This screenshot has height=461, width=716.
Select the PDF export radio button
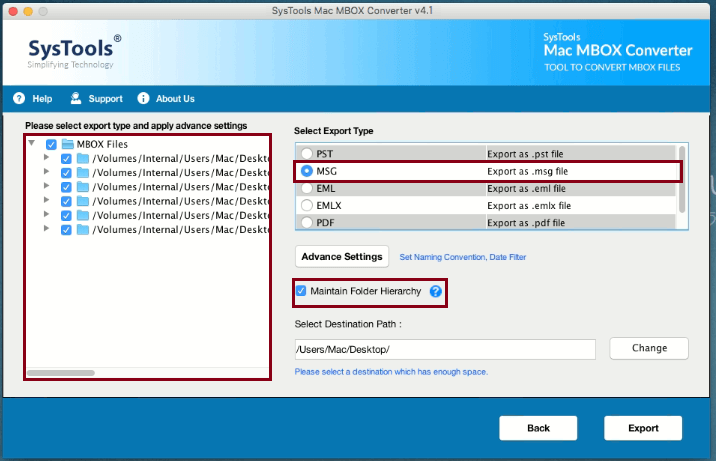[307, 223]
